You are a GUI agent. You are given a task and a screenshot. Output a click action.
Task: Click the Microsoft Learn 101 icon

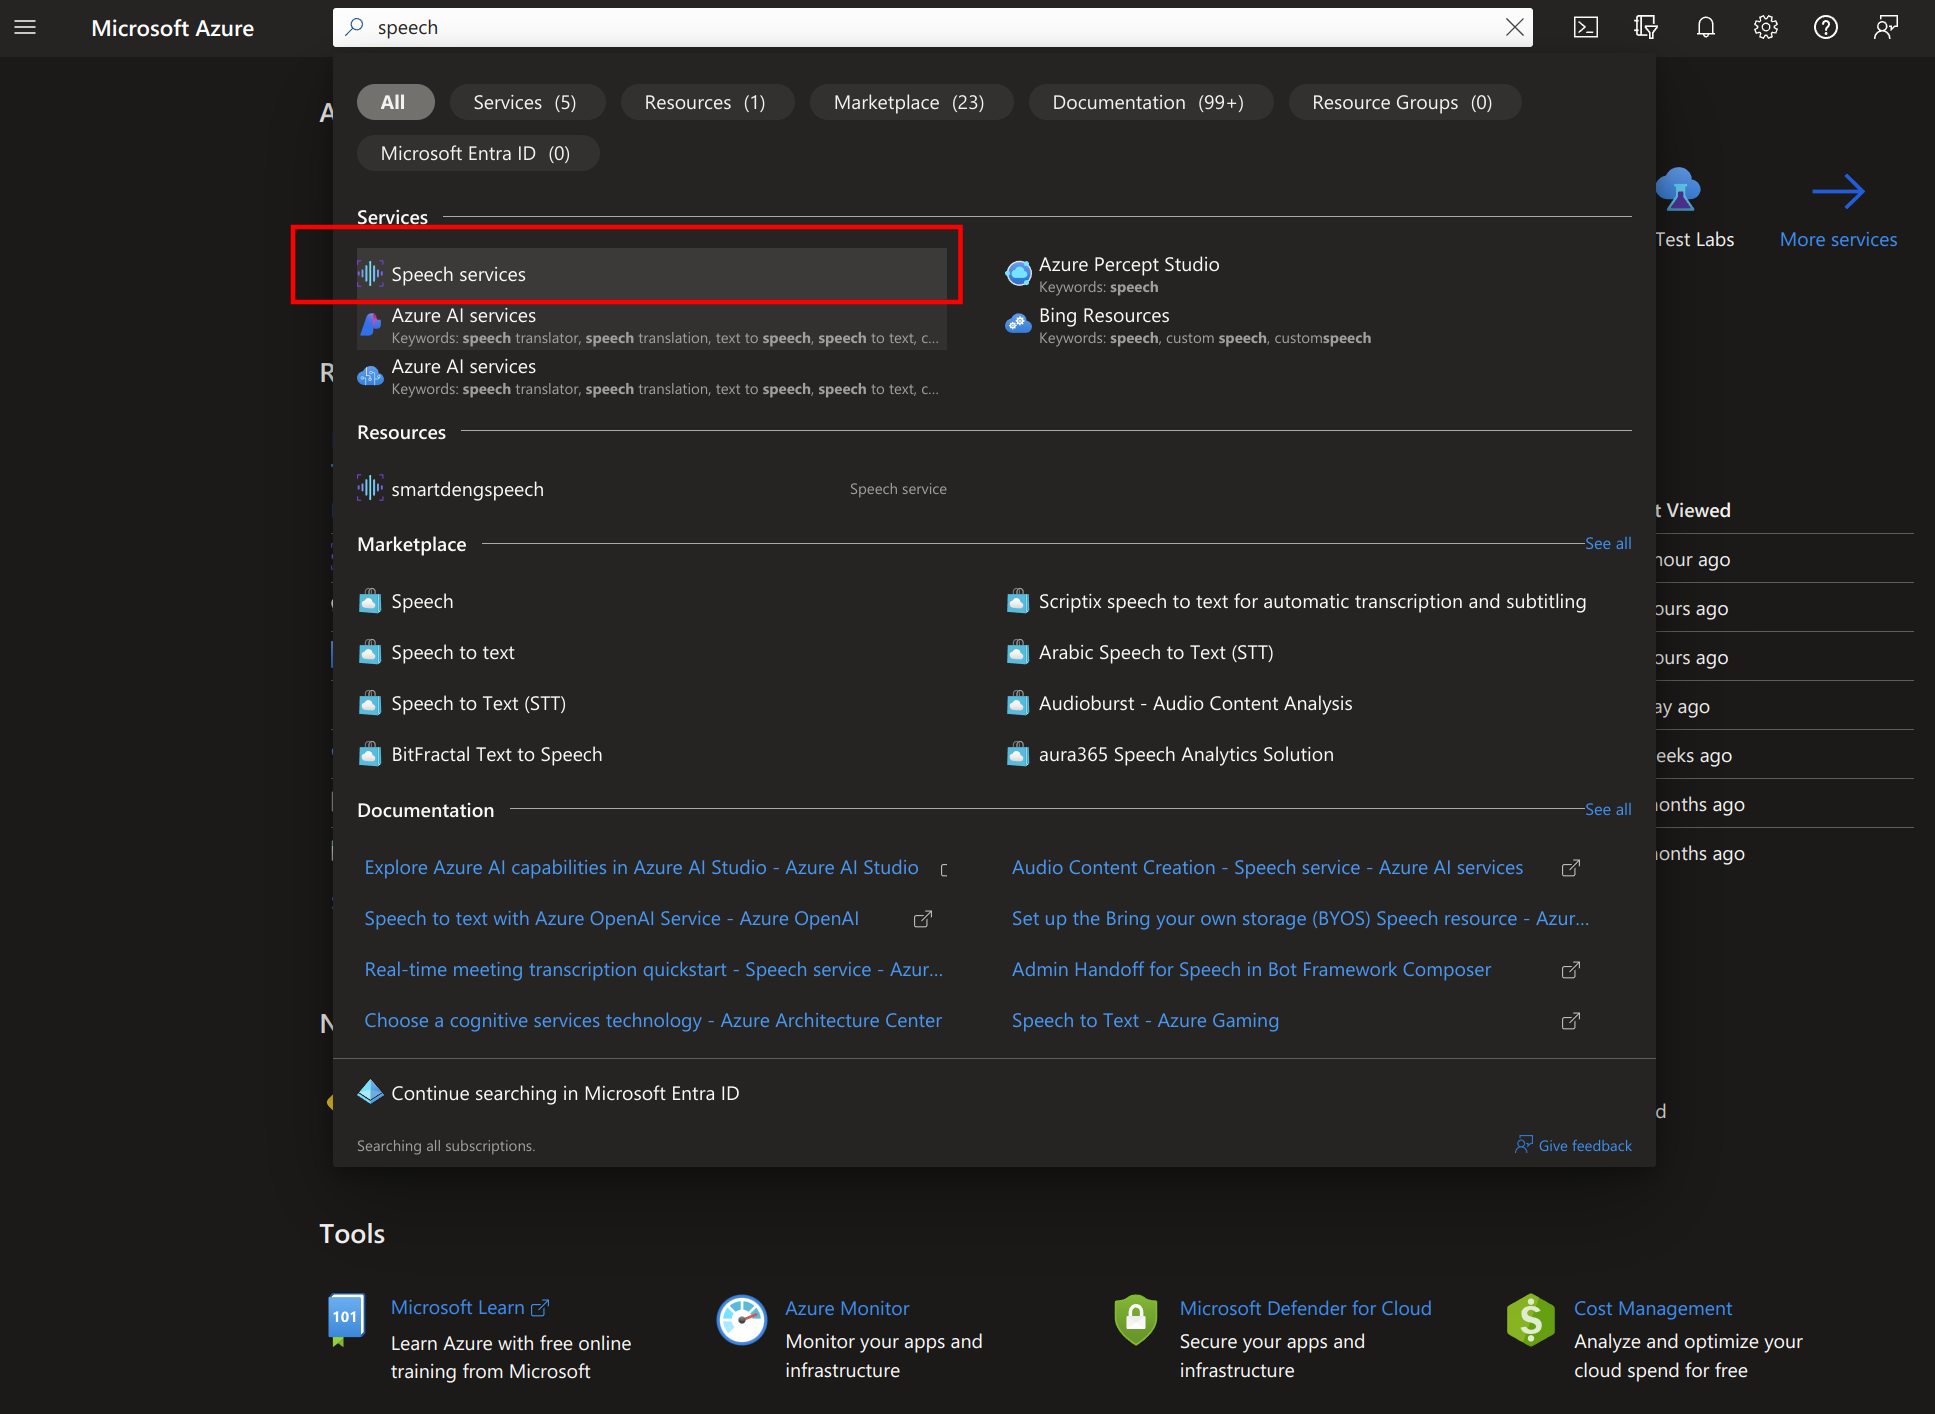345,1320
